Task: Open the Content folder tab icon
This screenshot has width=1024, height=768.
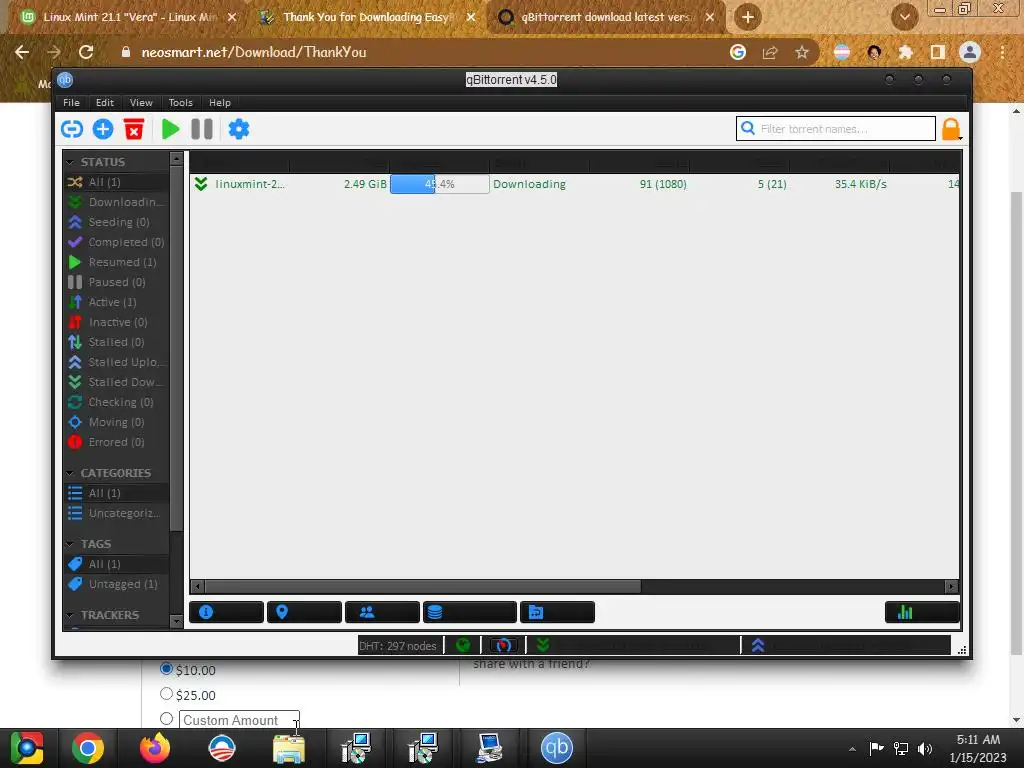Action: tap(536, 612)
